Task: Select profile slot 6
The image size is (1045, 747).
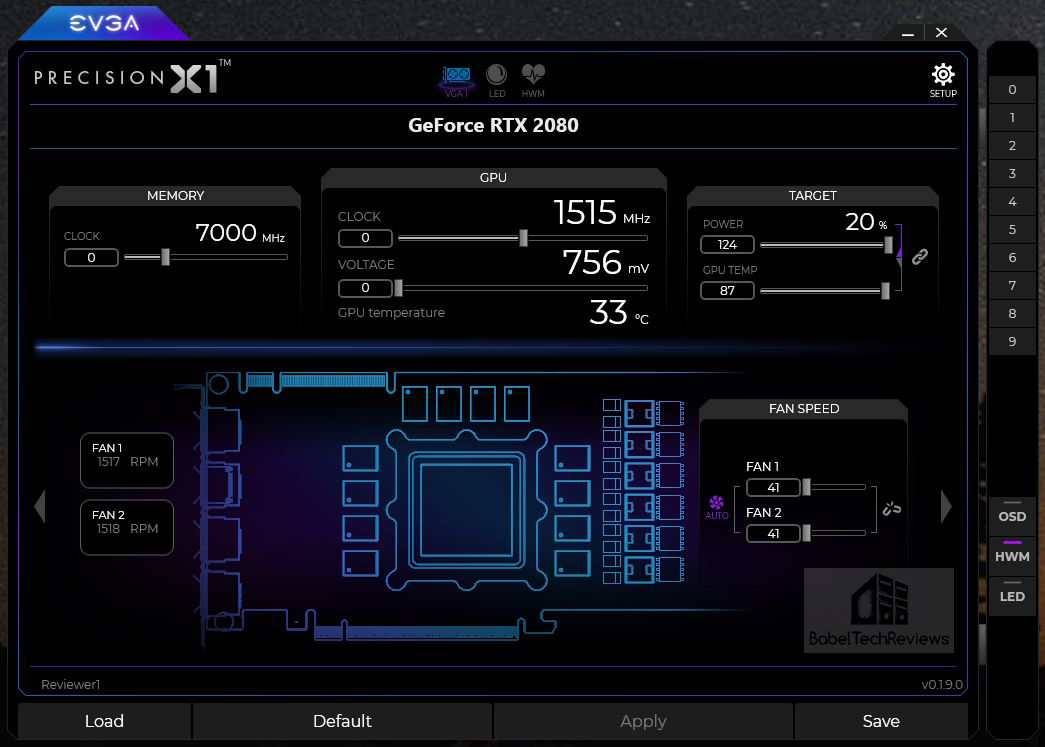Action: 1012,258
